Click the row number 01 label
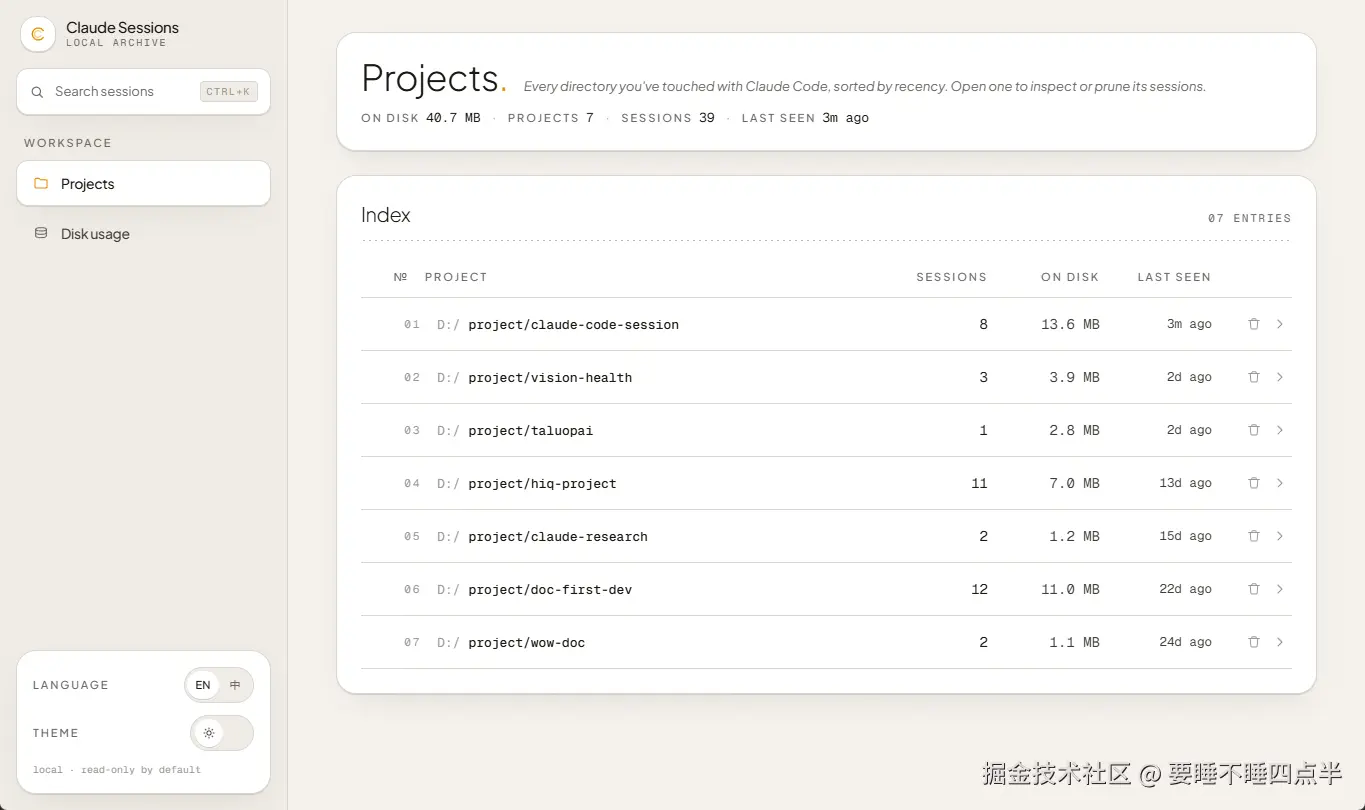 tap(412, 324)
